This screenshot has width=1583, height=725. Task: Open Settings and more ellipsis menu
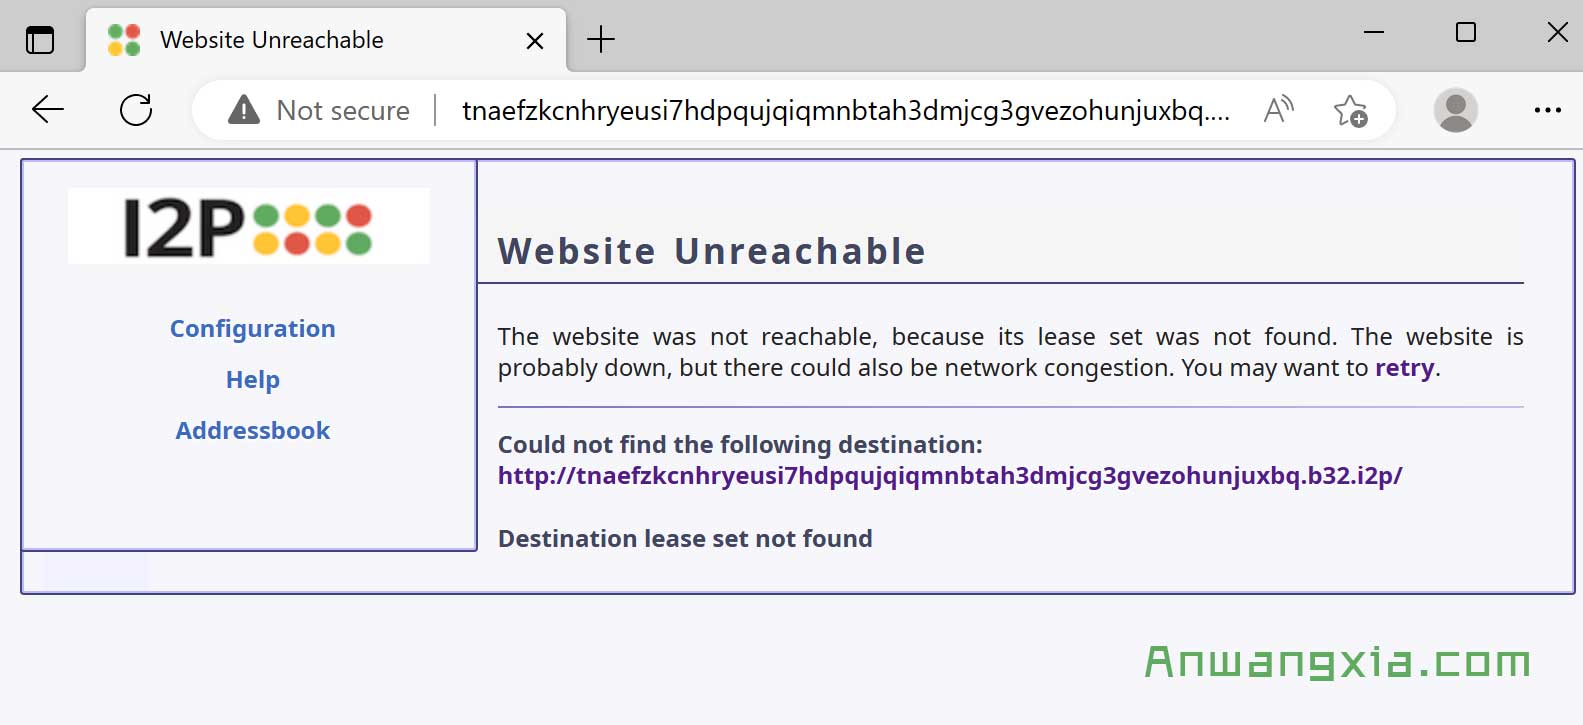click(x=1547, y=110)
